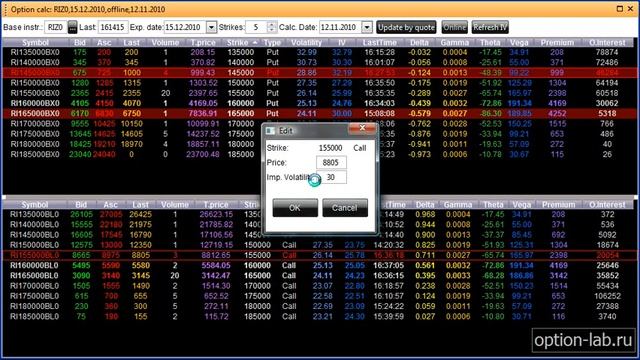Click splitter handle between the two tables
The width and height of the screenshot is (640, 360).
(318, 197)
